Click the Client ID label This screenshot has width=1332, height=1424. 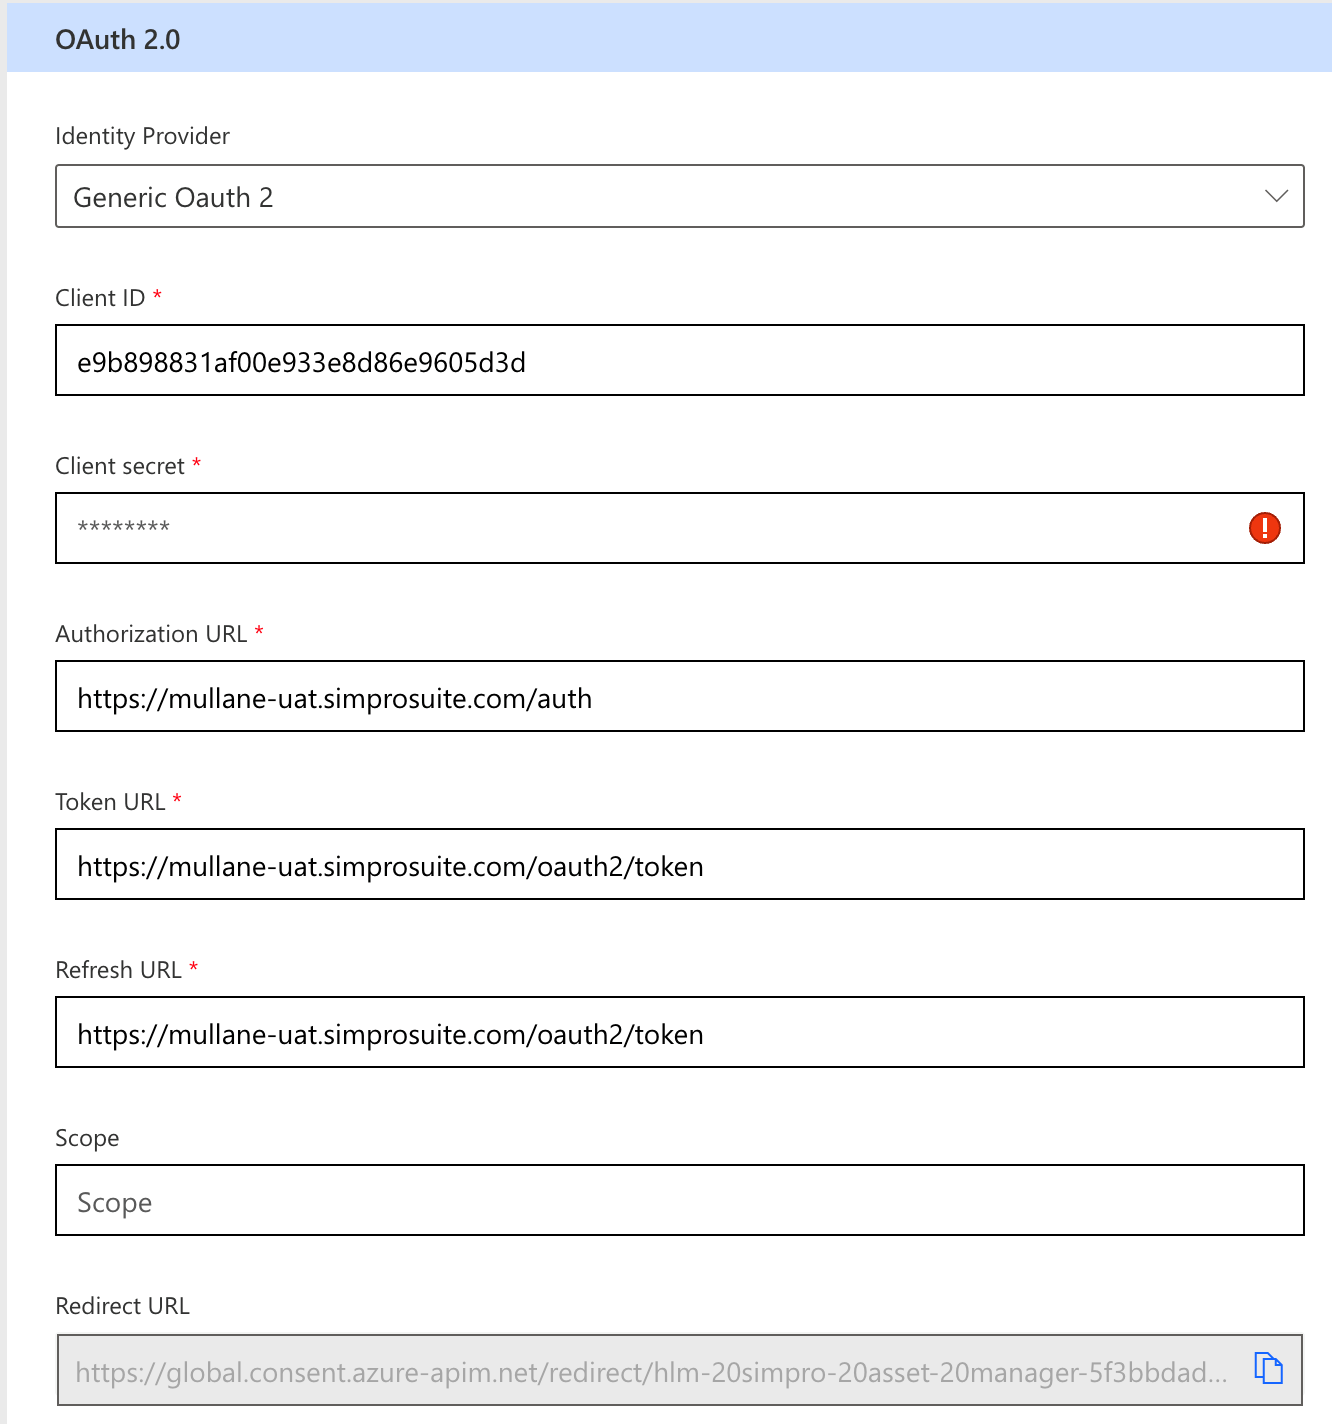click(x=100, y=298)
